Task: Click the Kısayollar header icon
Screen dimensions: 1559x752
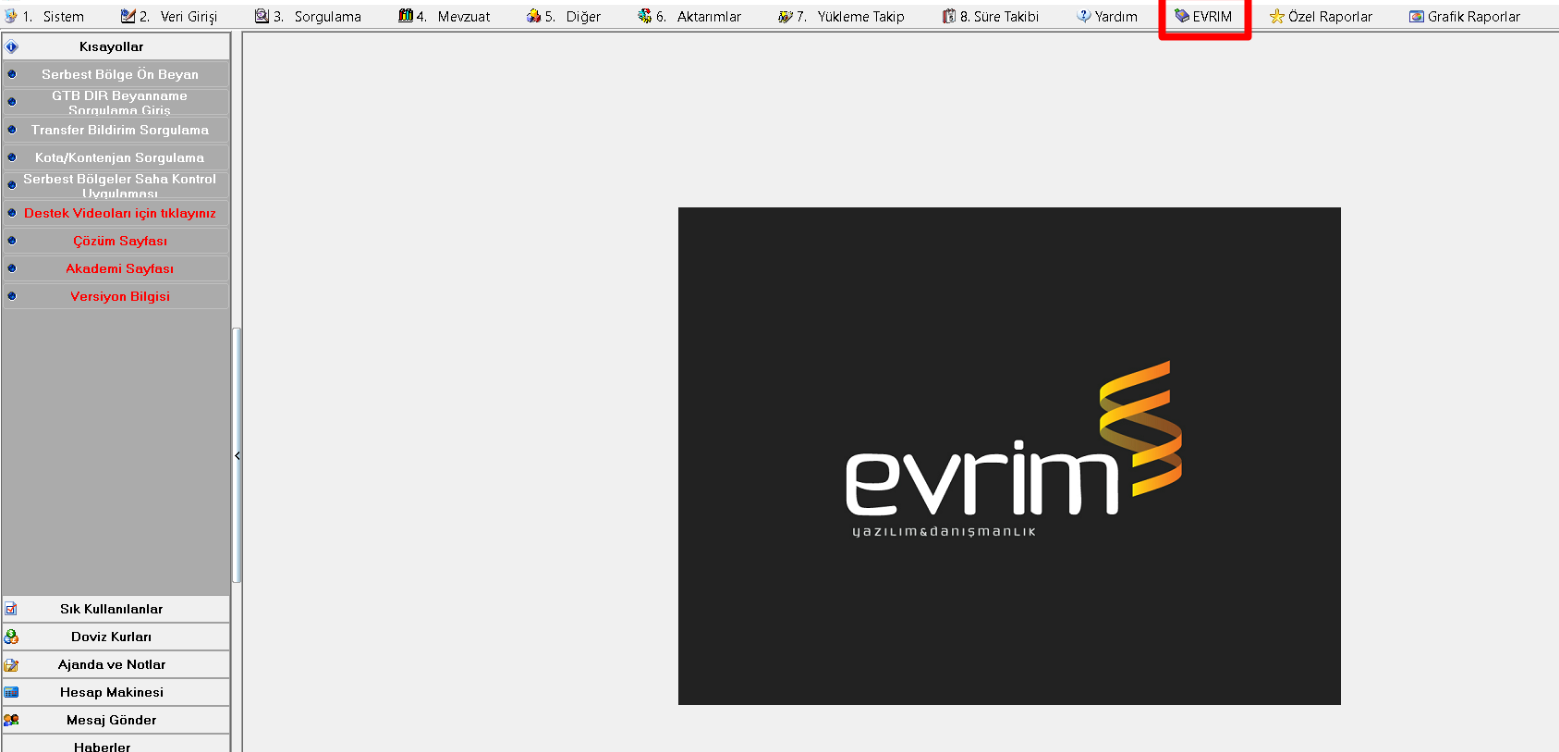Action: 12,47
